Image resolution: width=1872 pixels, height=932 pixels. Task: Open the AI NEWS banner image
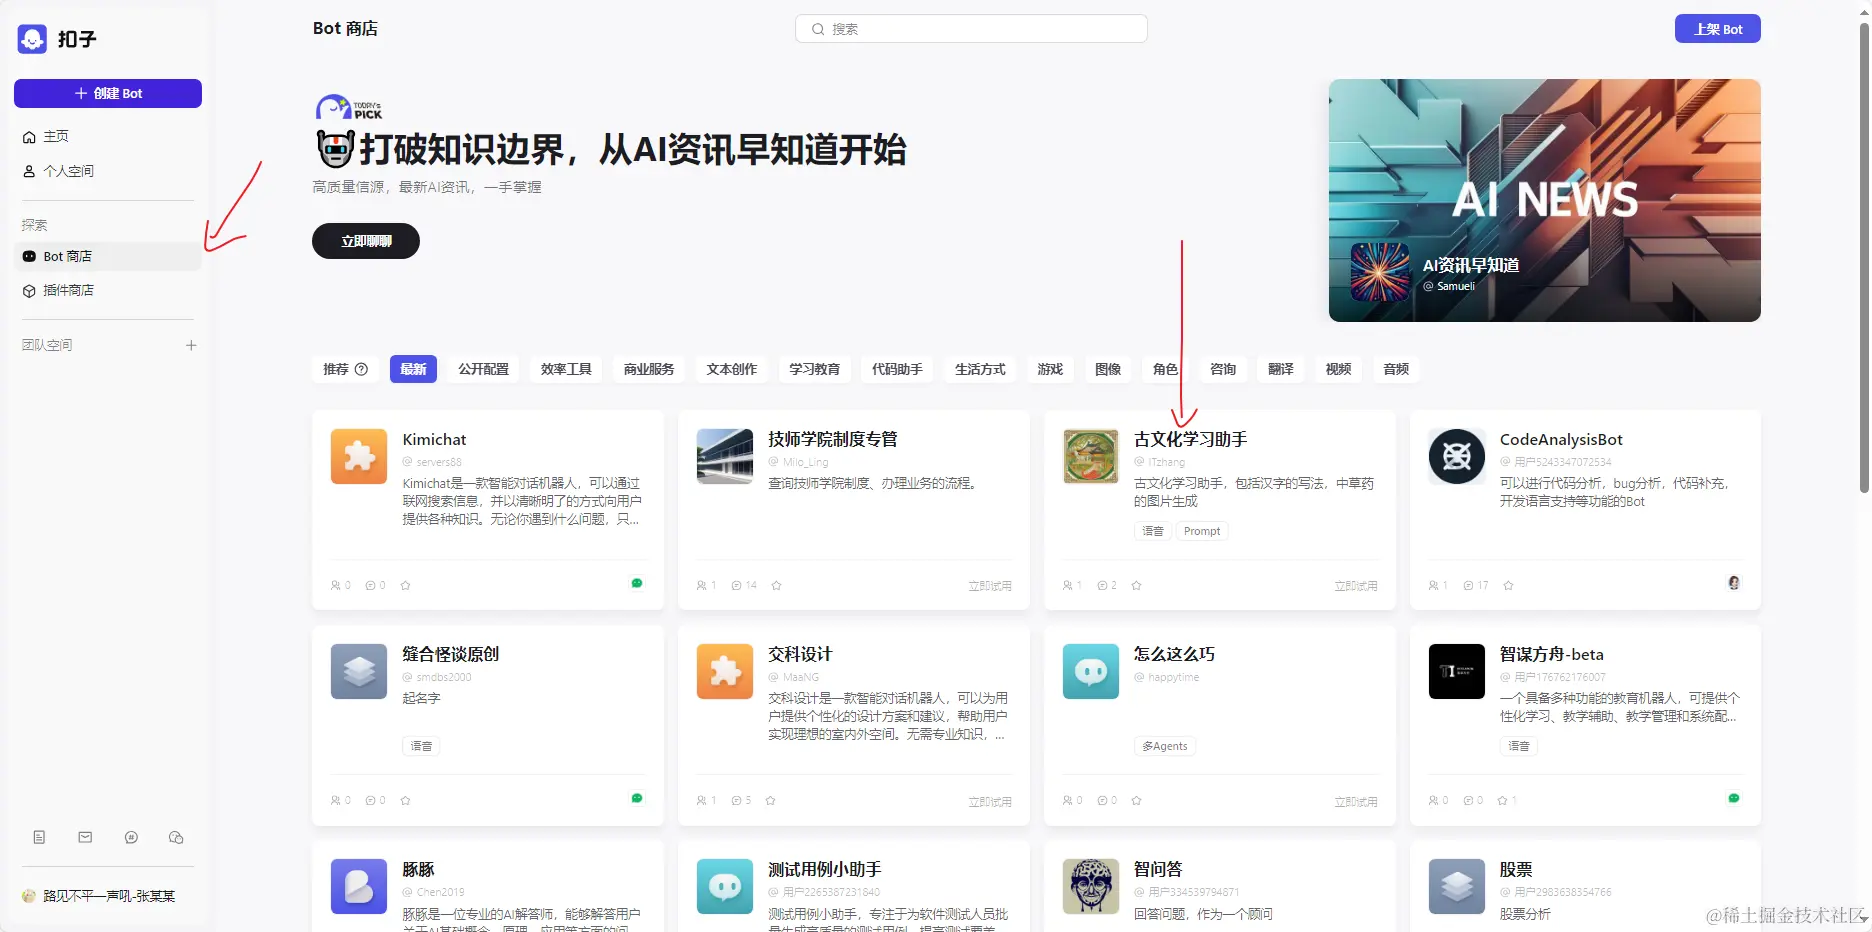(1545, 200)
